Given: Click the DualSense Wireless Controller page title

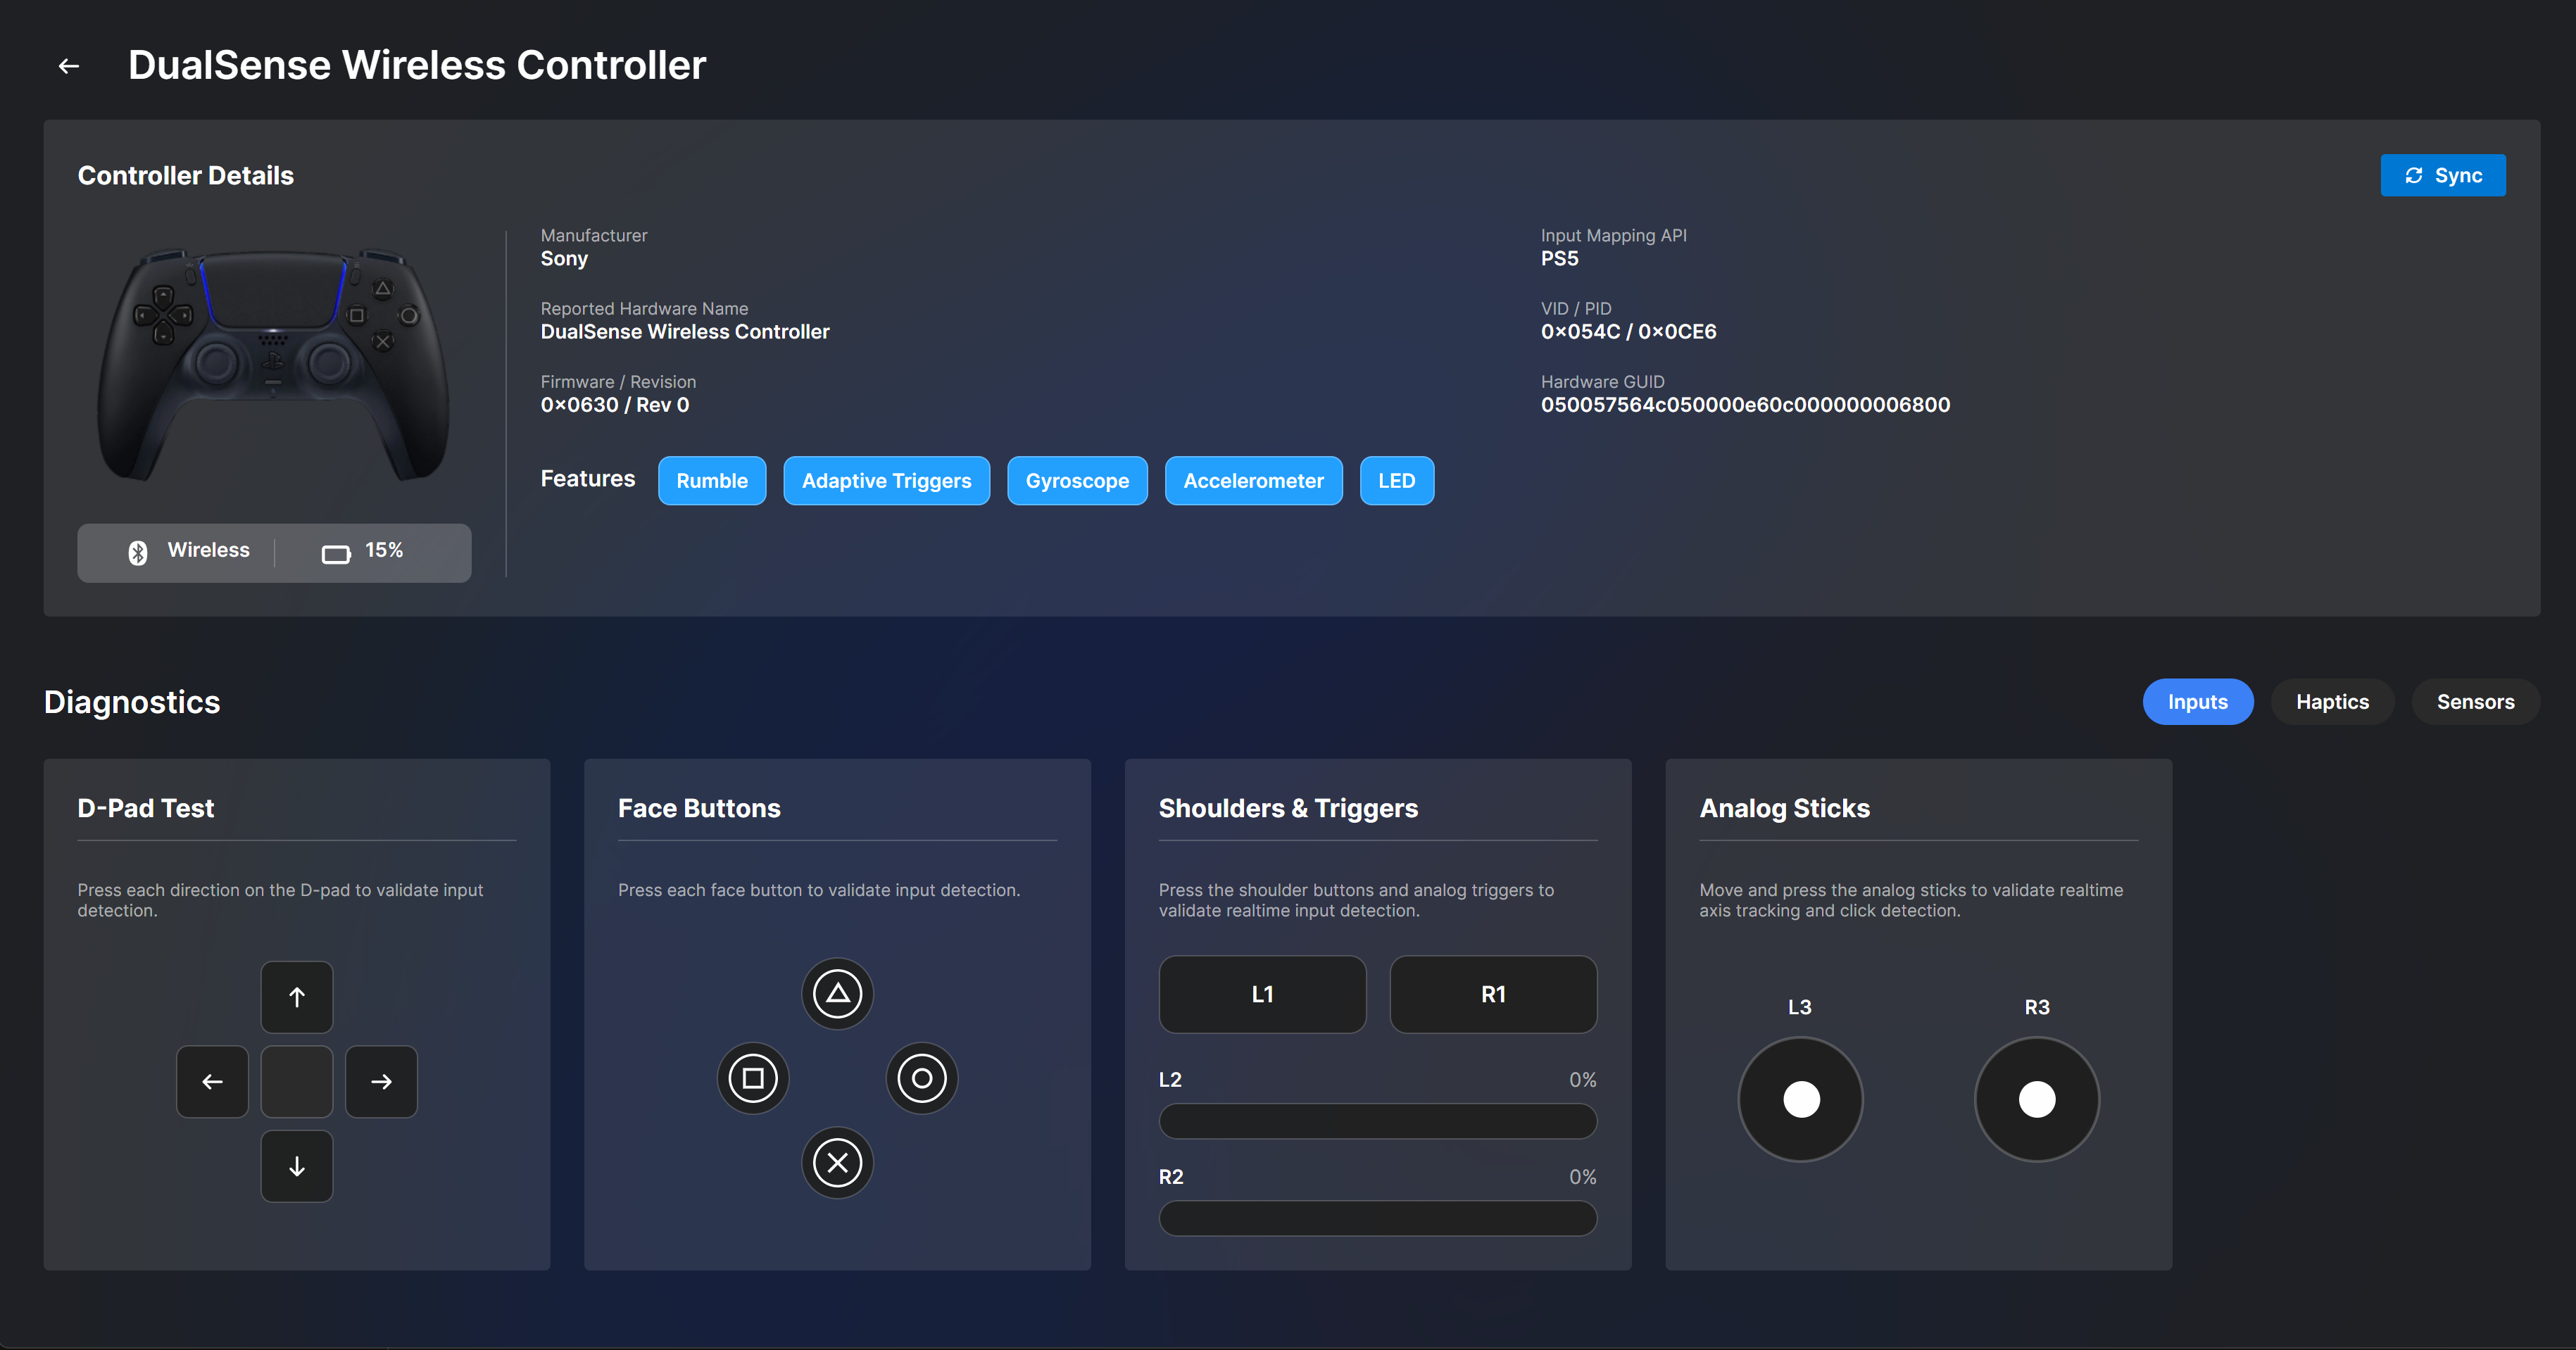Looking at the screenshot, I should pos(417,65).
